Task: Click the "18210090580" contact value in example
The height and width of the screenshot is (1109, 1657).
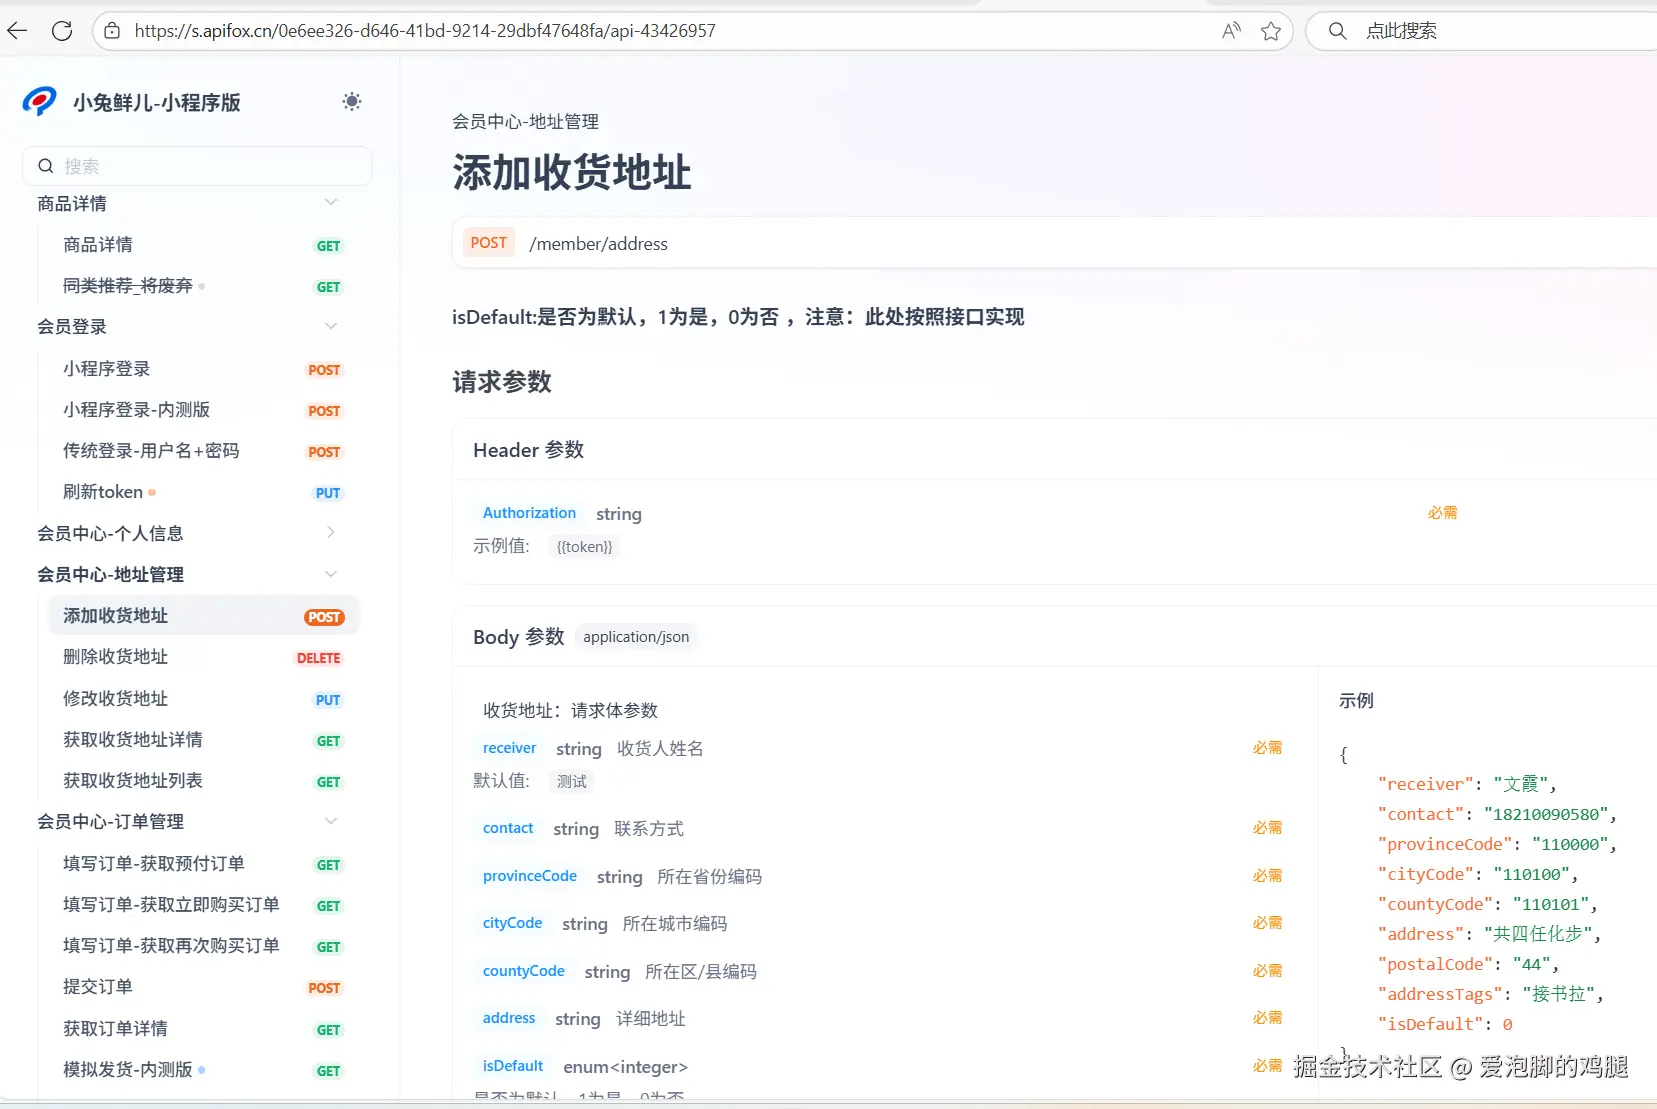Action: (x=1546, y=814)
